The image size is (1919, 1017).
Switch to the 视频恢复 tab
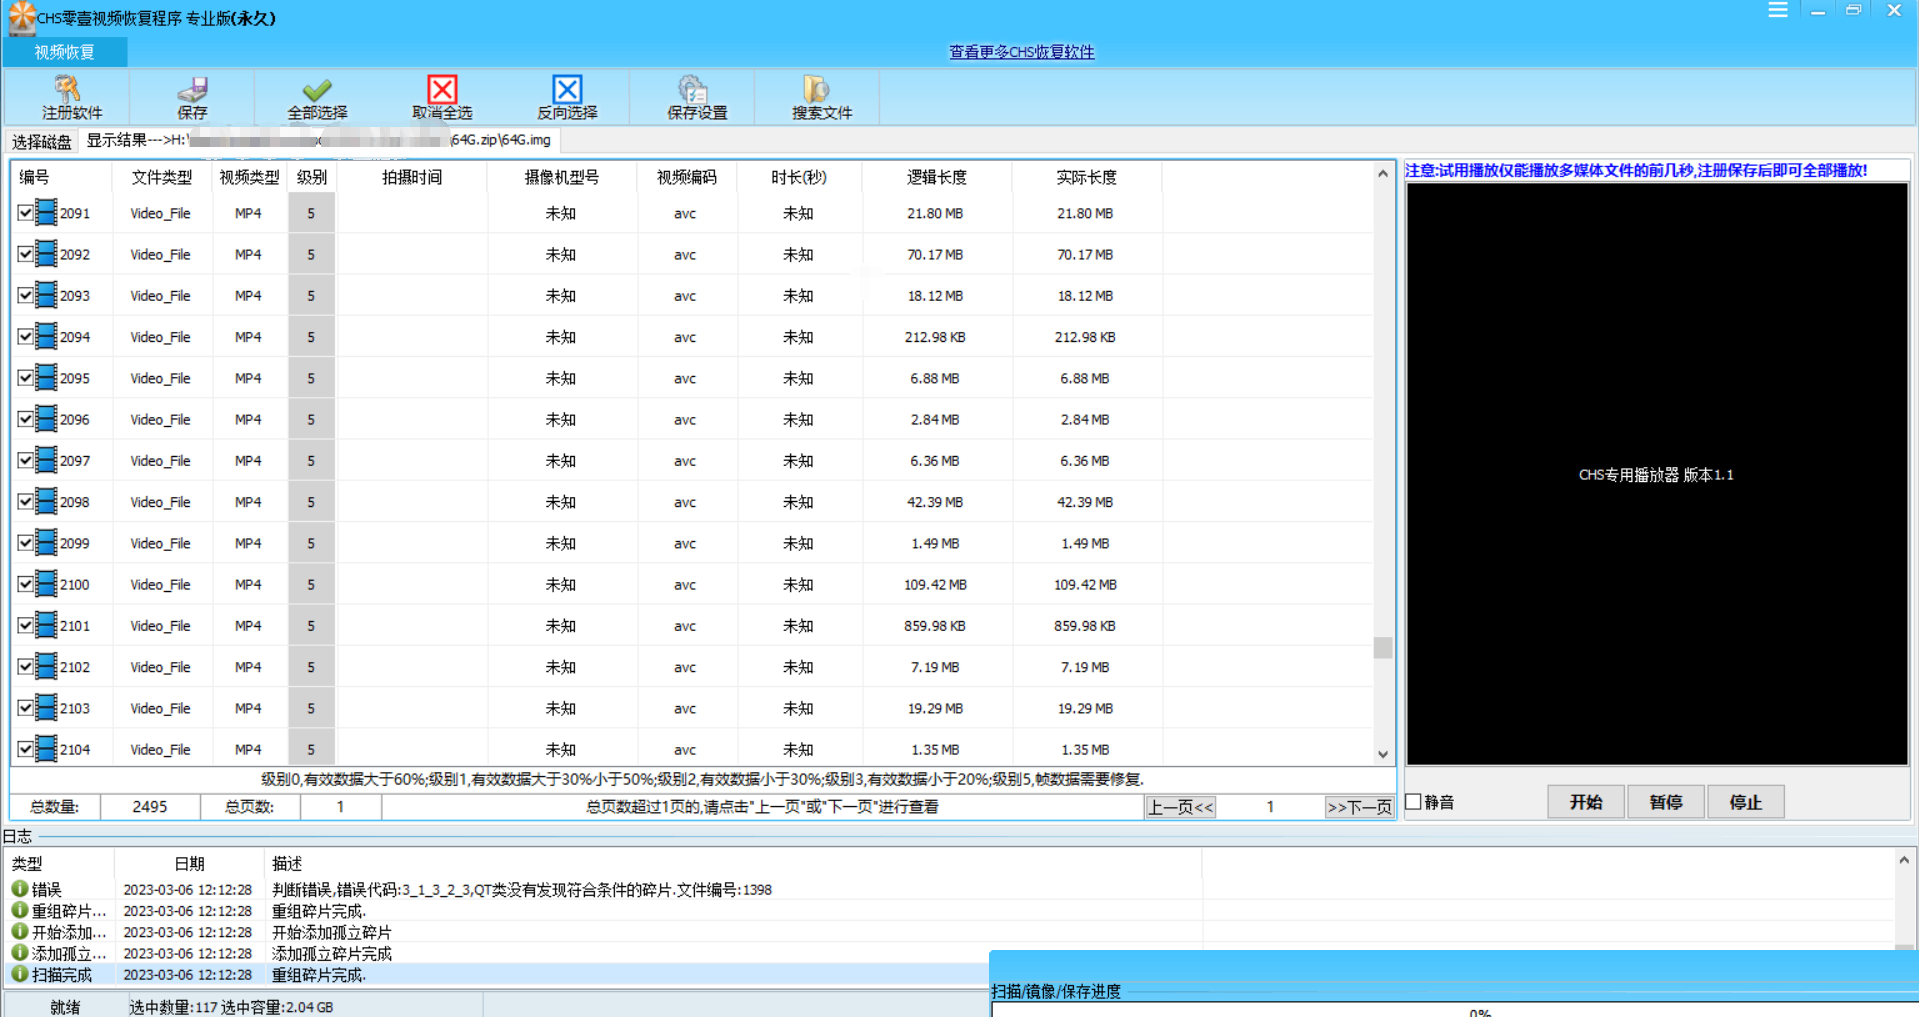coord(65,52)
